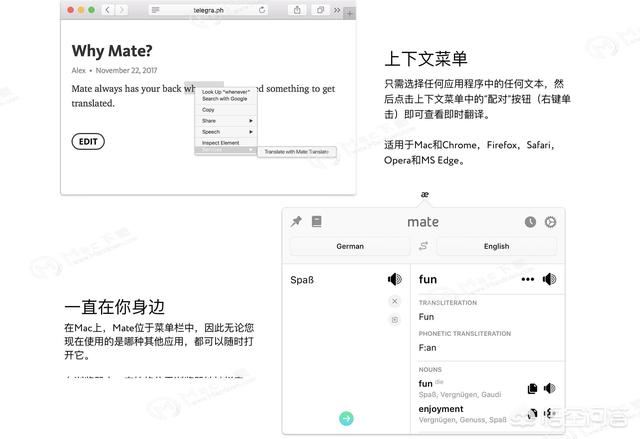The height and width of the screenshot is (439, 640).
Task: Click synonyms Spaß, Vergnügen, Gaudi
Action: (460, 395)
